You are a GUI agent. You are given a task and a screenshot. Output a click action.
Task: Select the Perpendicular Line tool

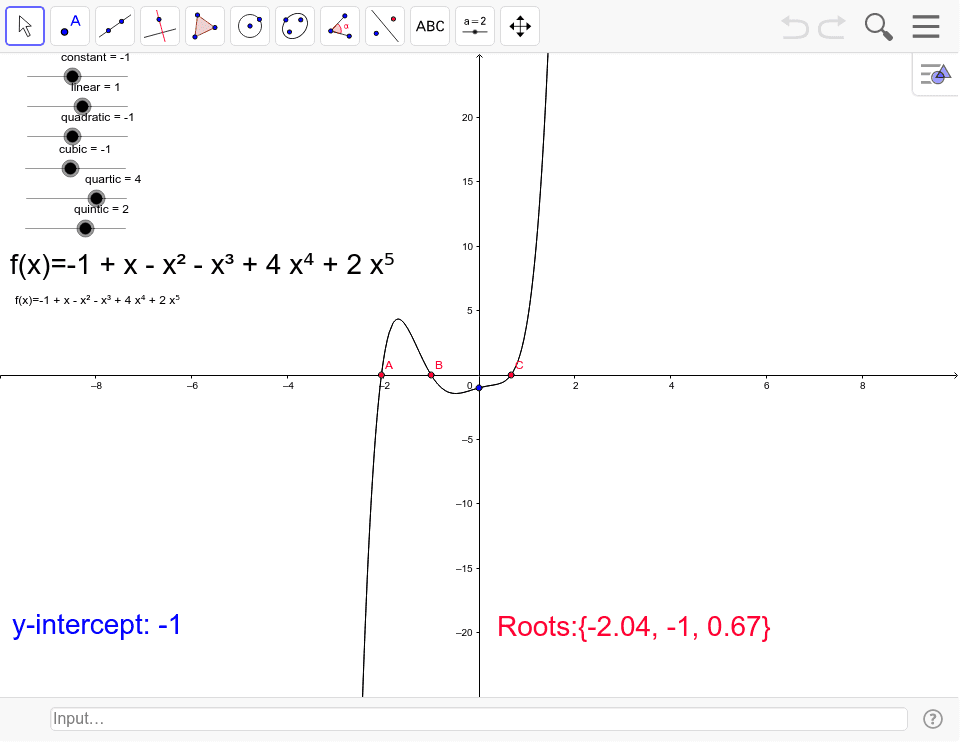pyautogui.click(x=160, y=26)
